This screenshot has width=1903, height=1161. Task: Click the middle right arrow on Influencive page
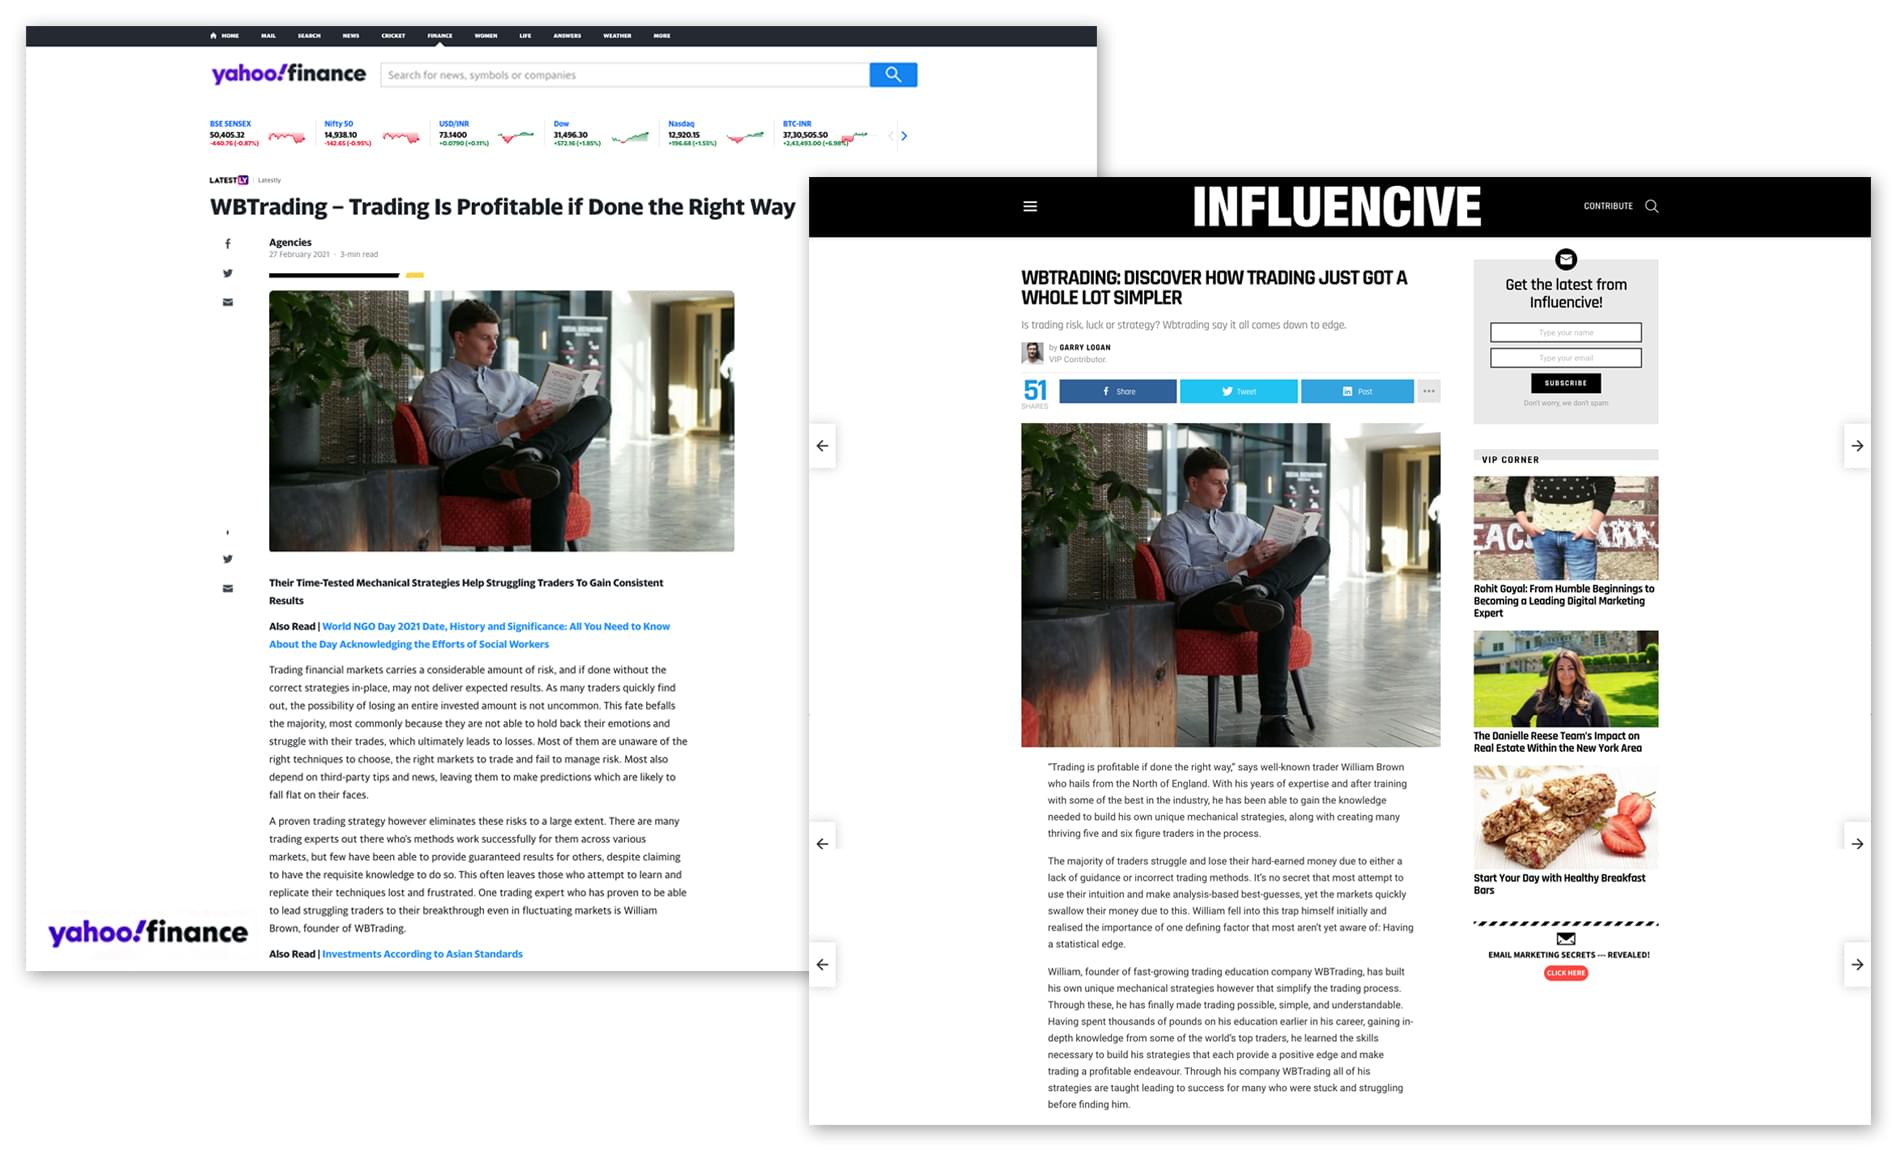[x=1857, y=844]
